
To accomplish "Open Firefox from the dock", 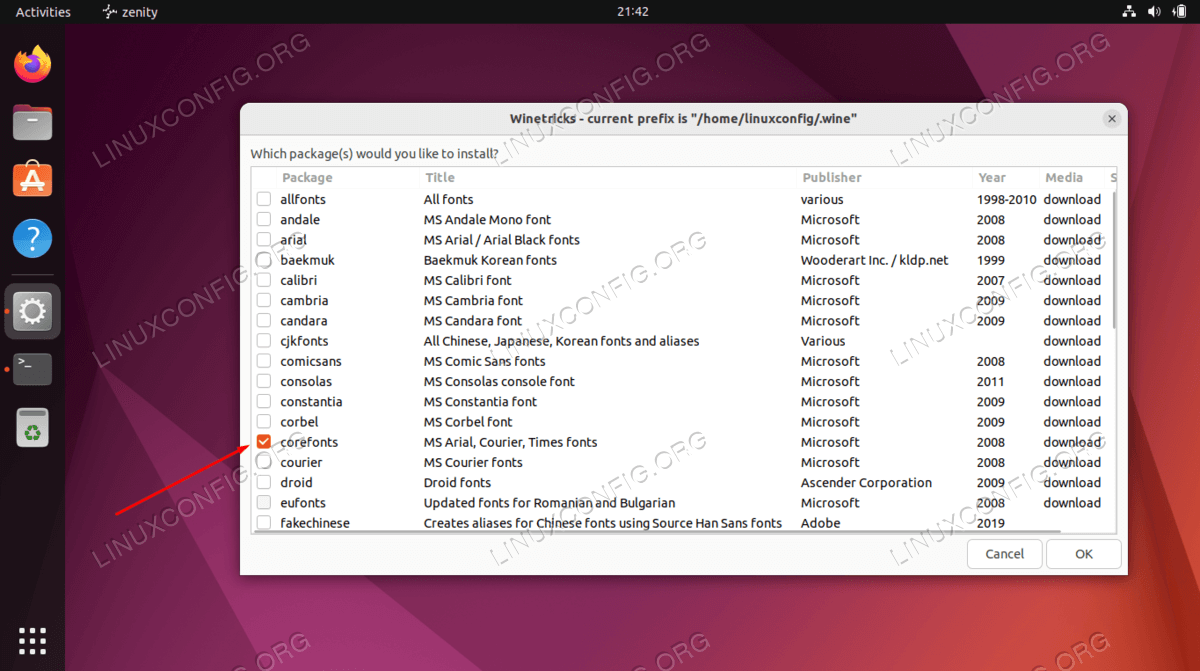I will 33,65.
